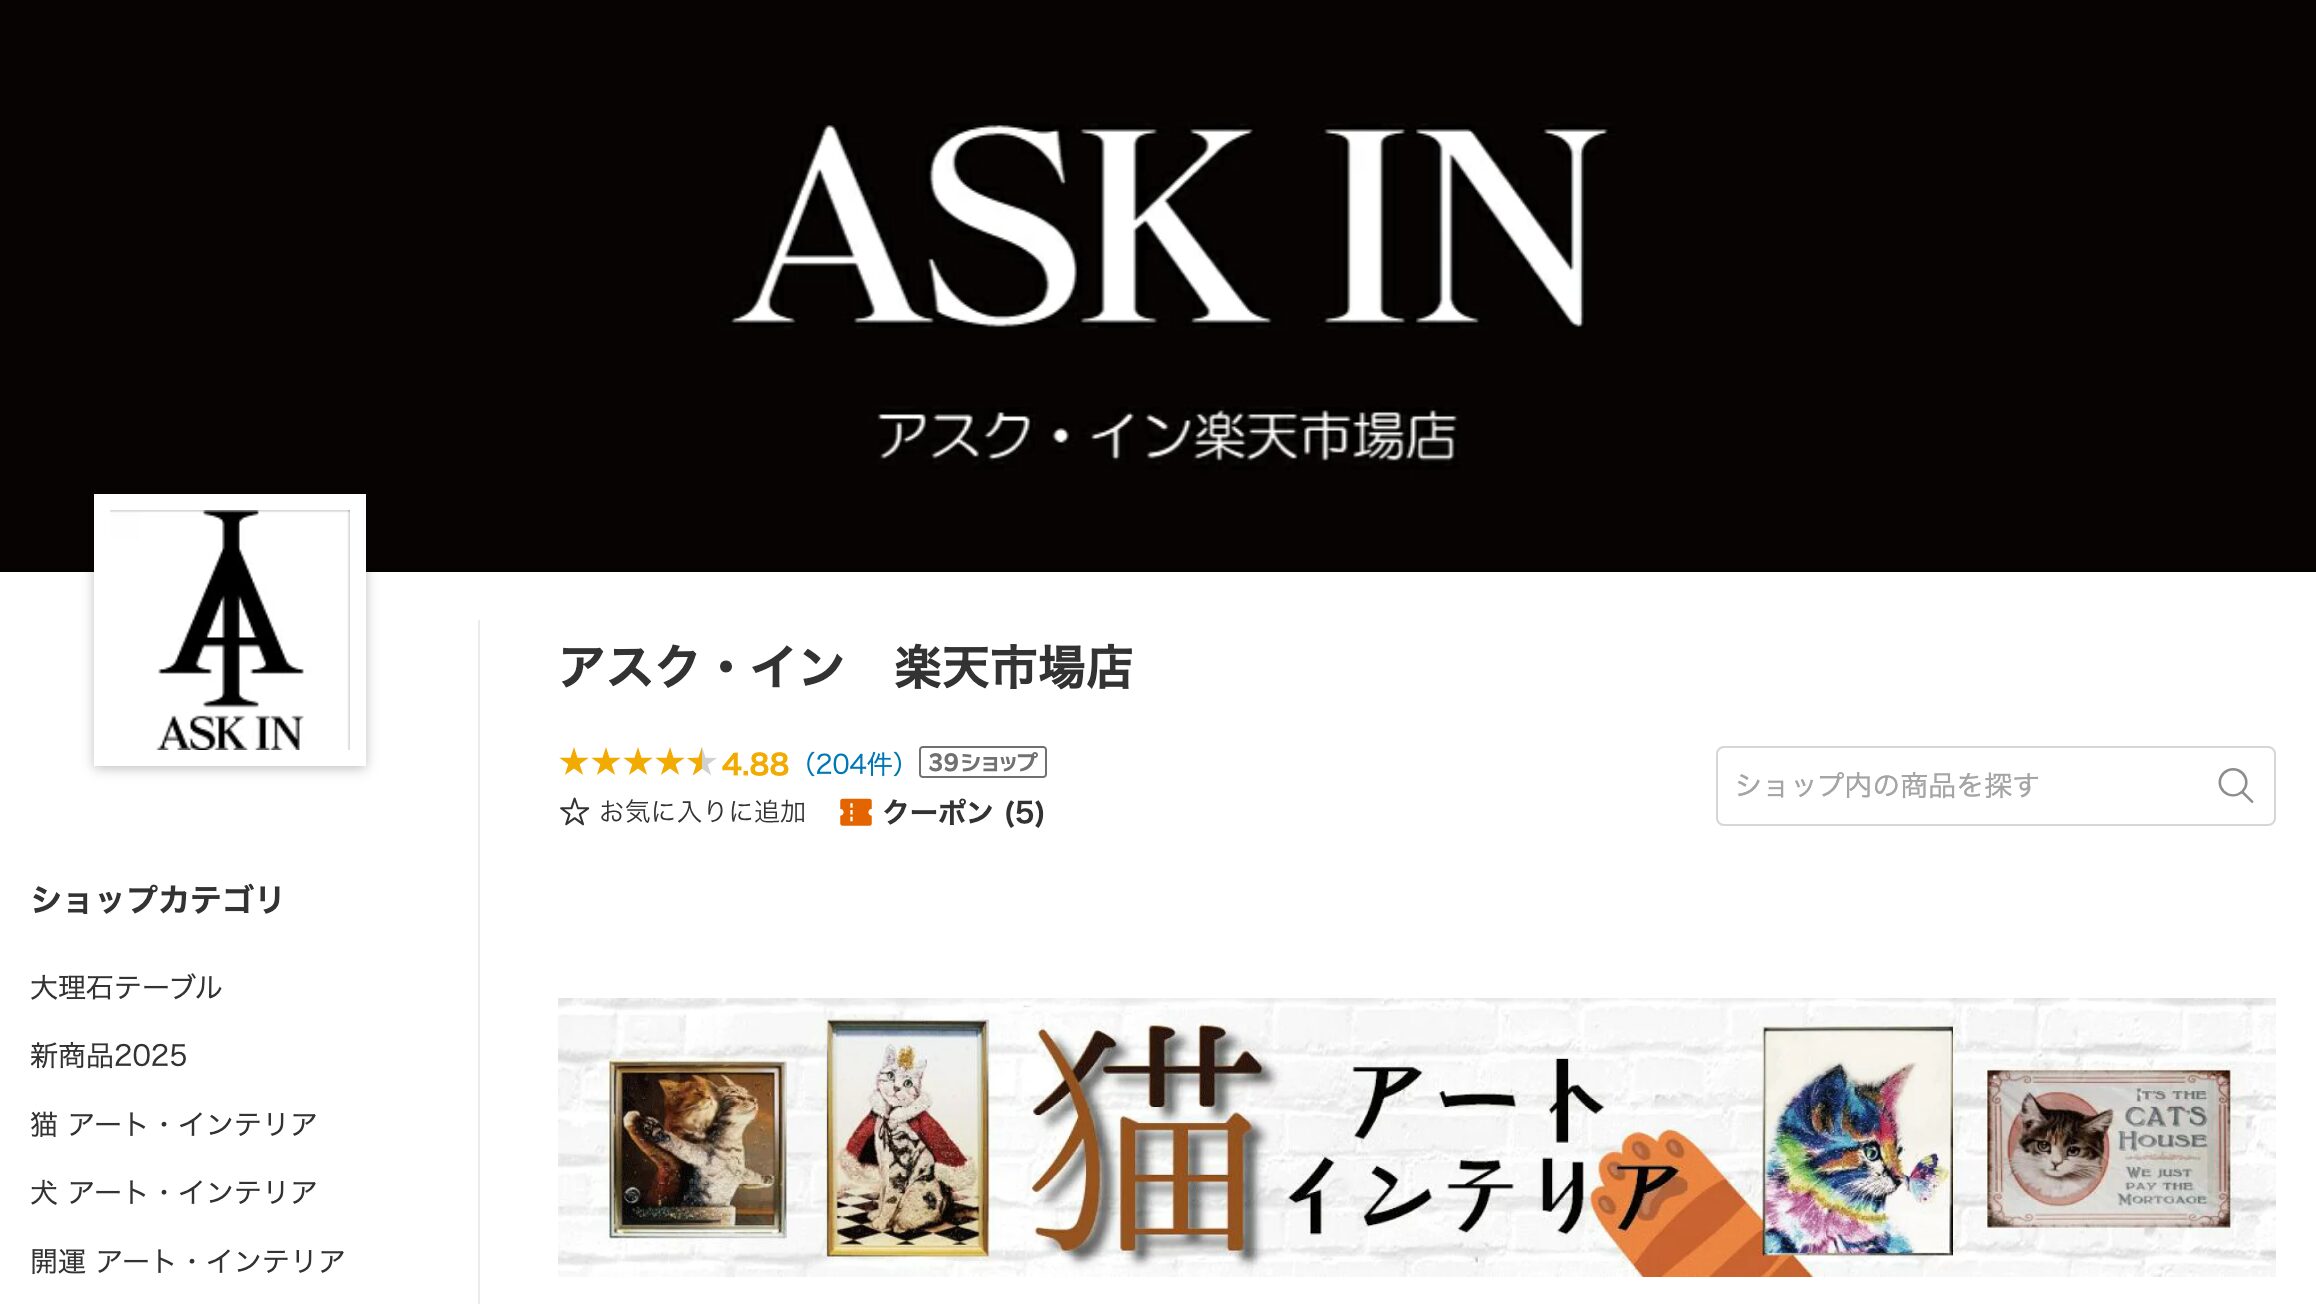Open the 大理石テーブル category
This screenshot has height=1304, width=2316.
[126, 987]
